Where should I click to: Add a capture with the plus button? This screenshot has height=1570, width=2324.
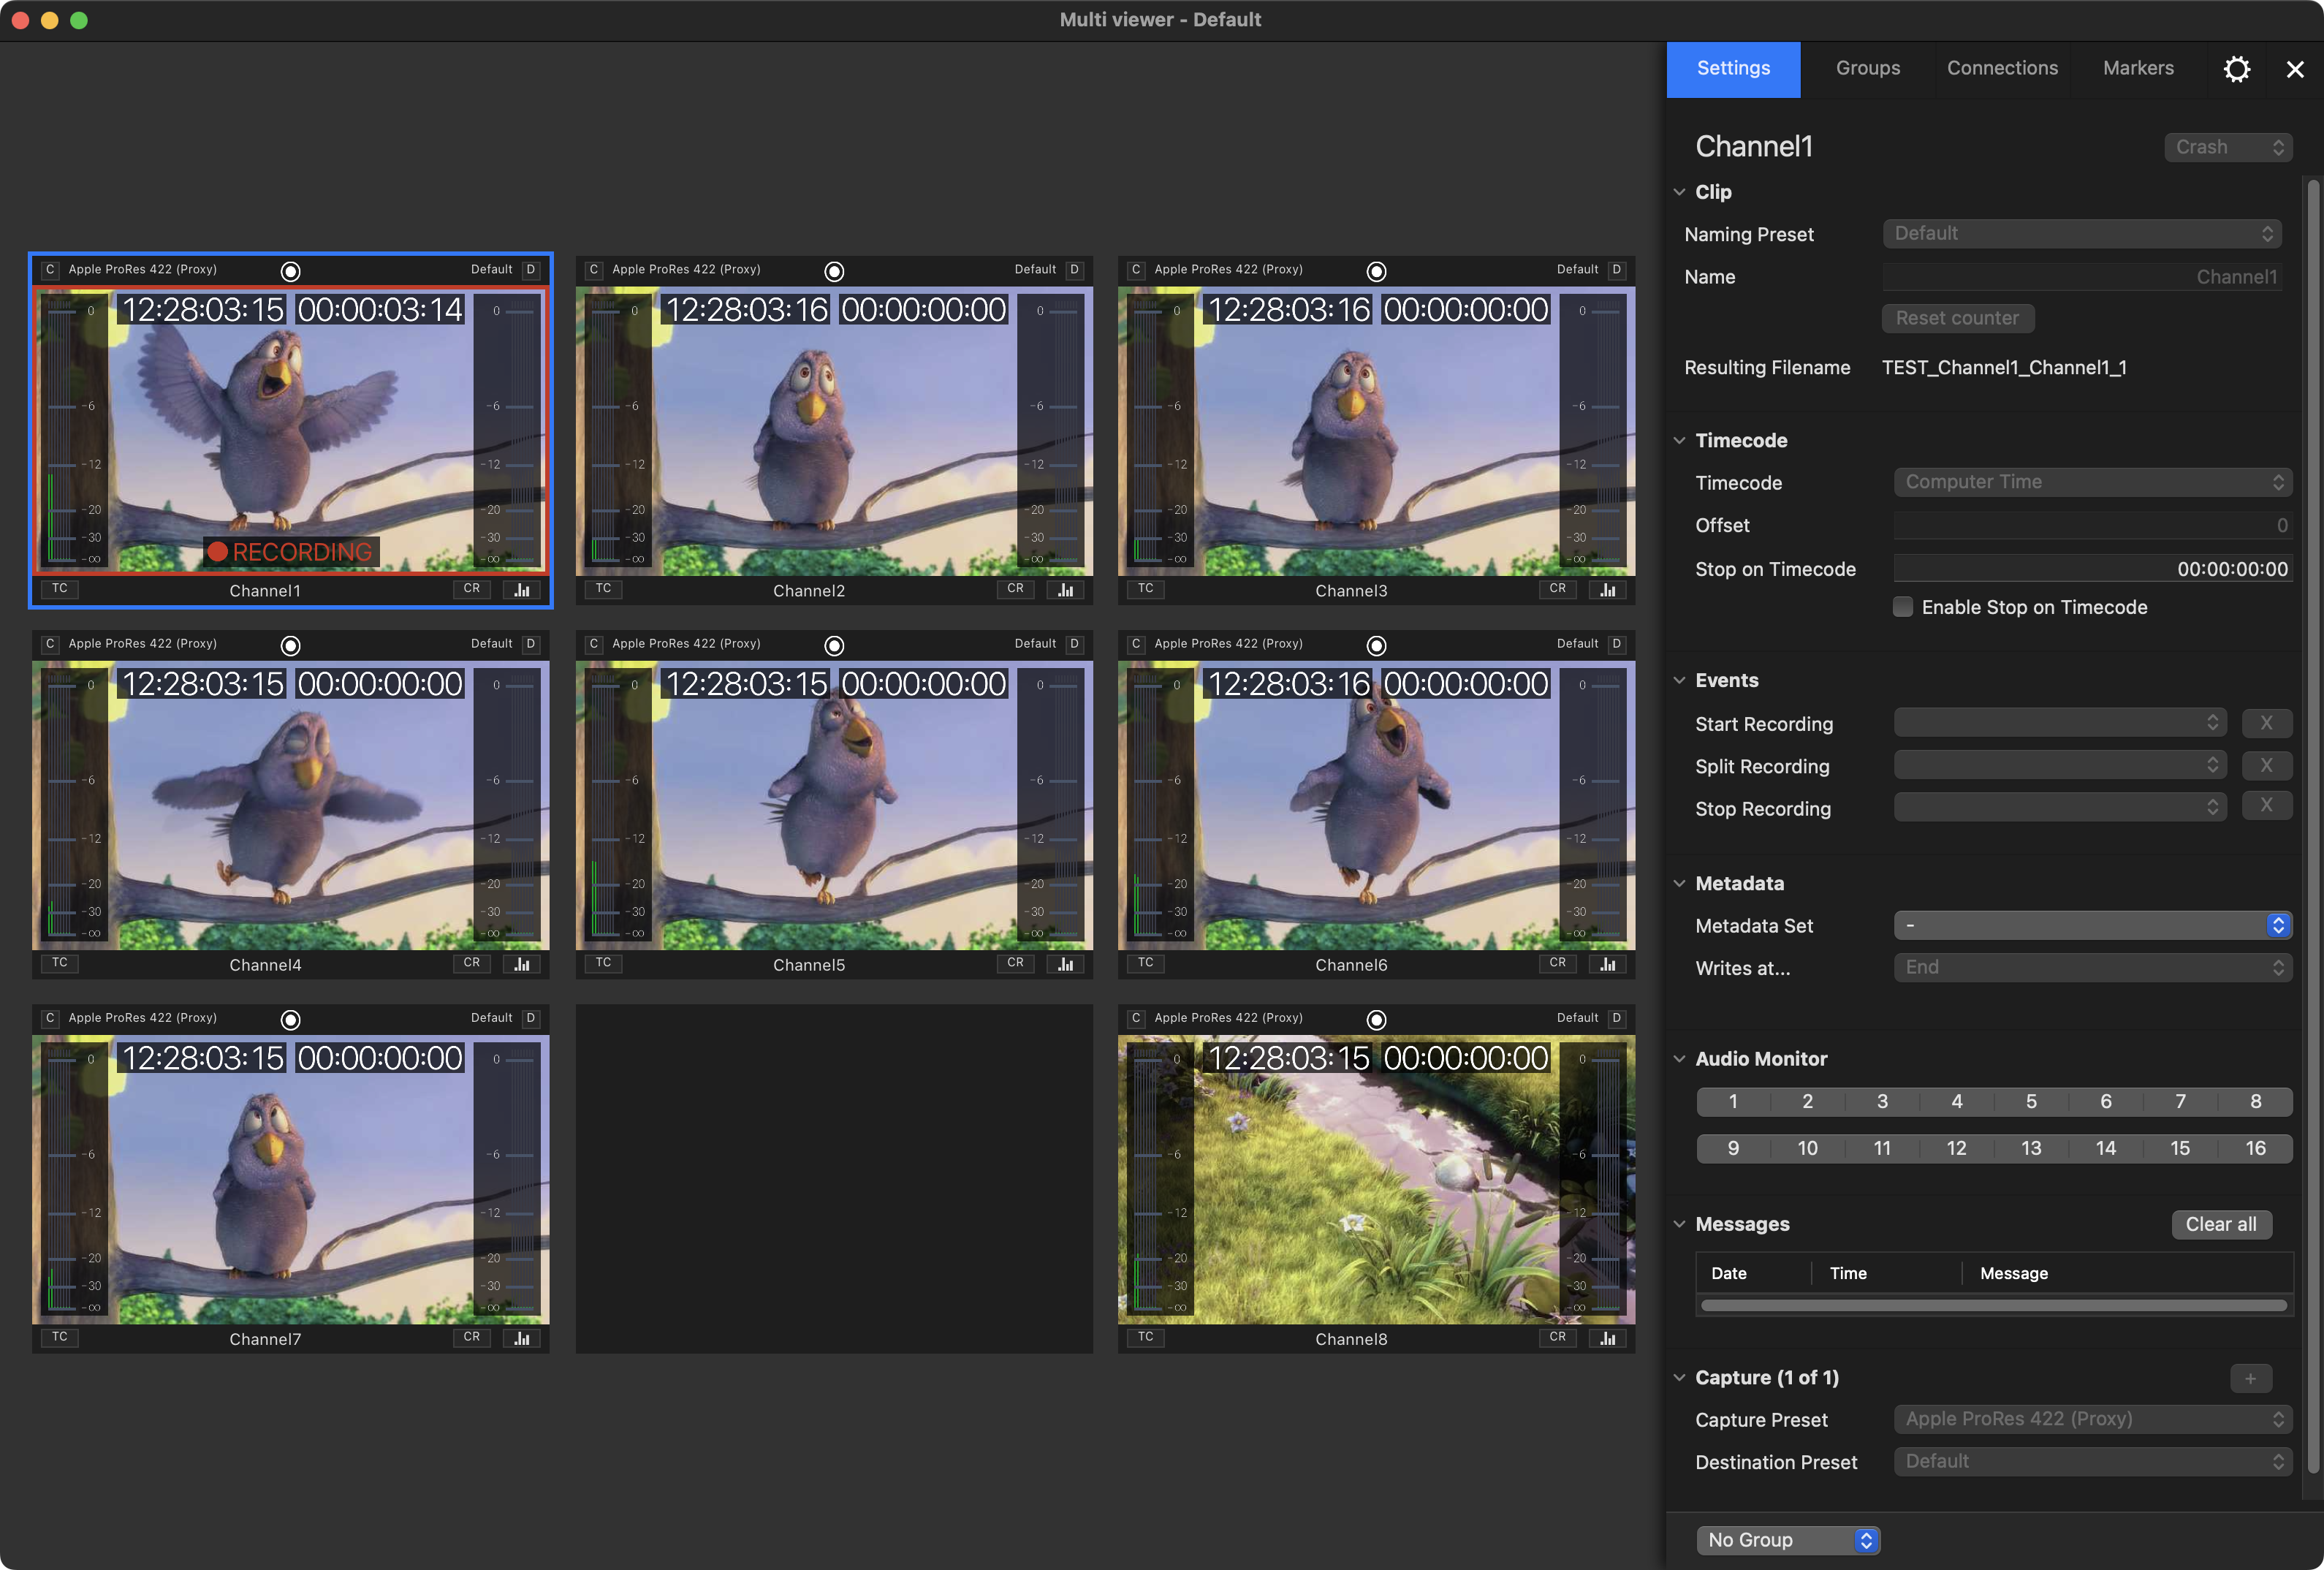tap(2250, 1378)
